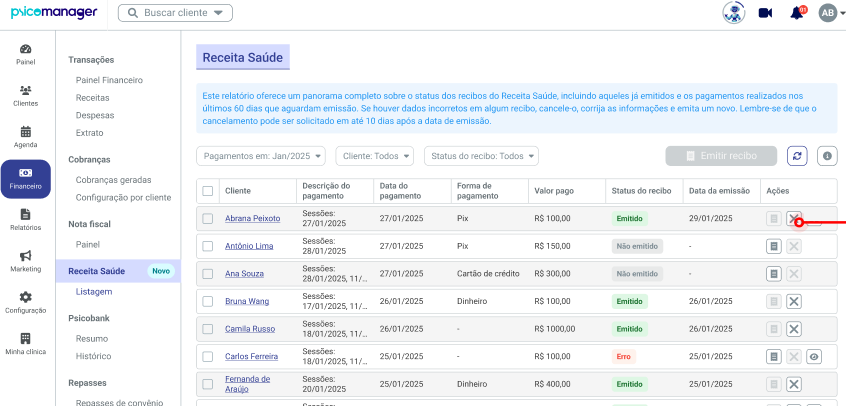The image size is (846, 406).
Task: Click the R$ 1000,00 value cell
Action: [x=555, y=329]
